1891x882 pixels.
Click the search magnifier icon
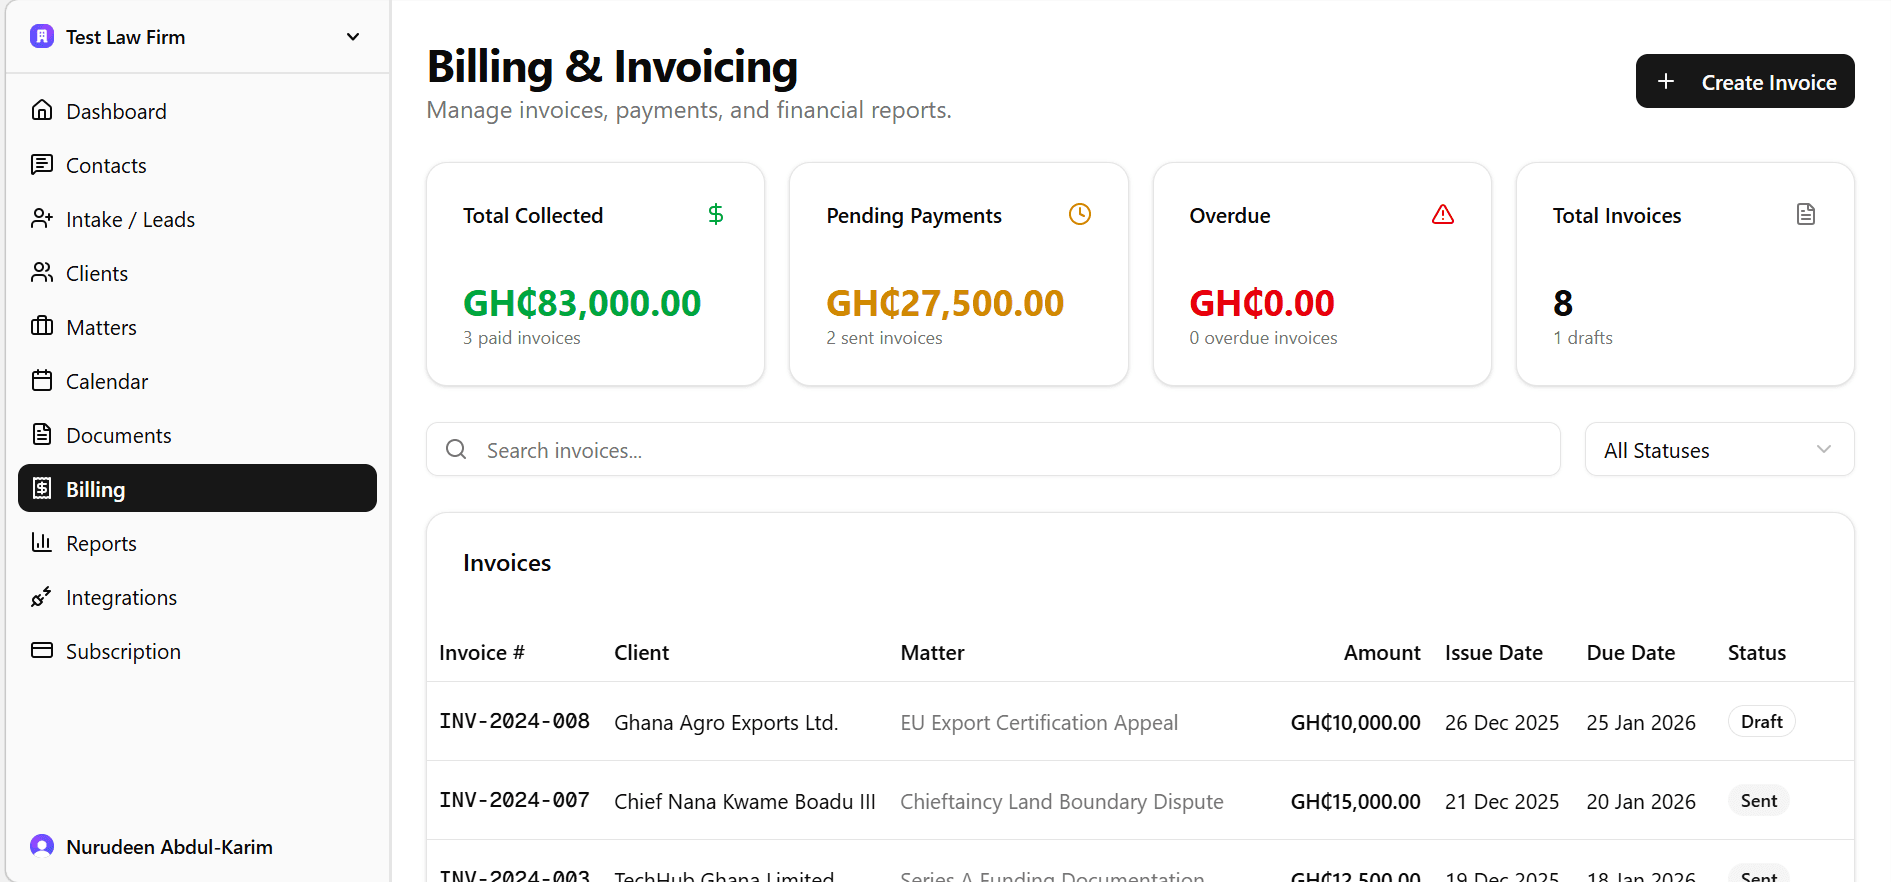point(456,449)
